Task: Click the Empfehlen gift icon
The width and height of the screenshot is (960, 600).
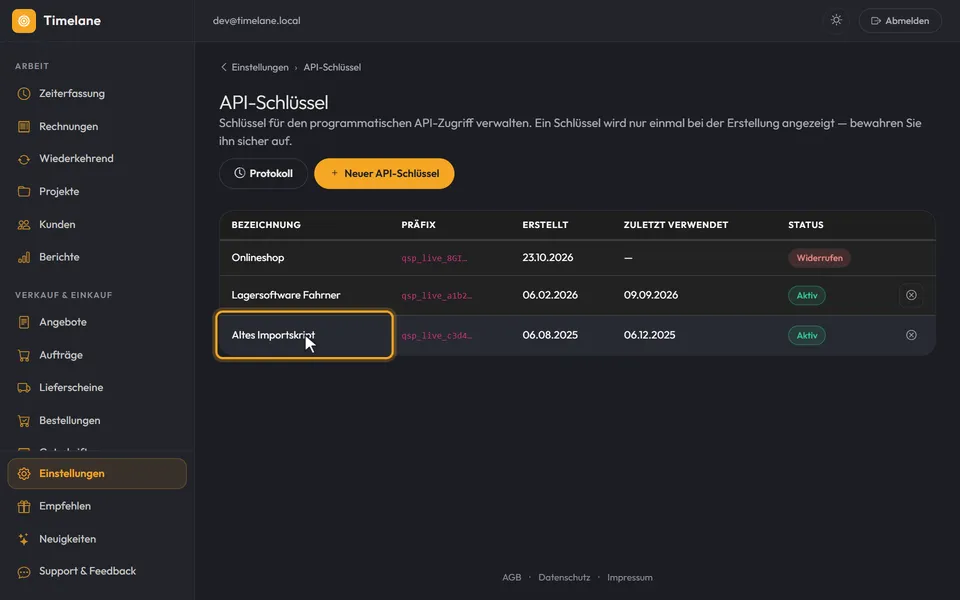Action: (24, 506)
